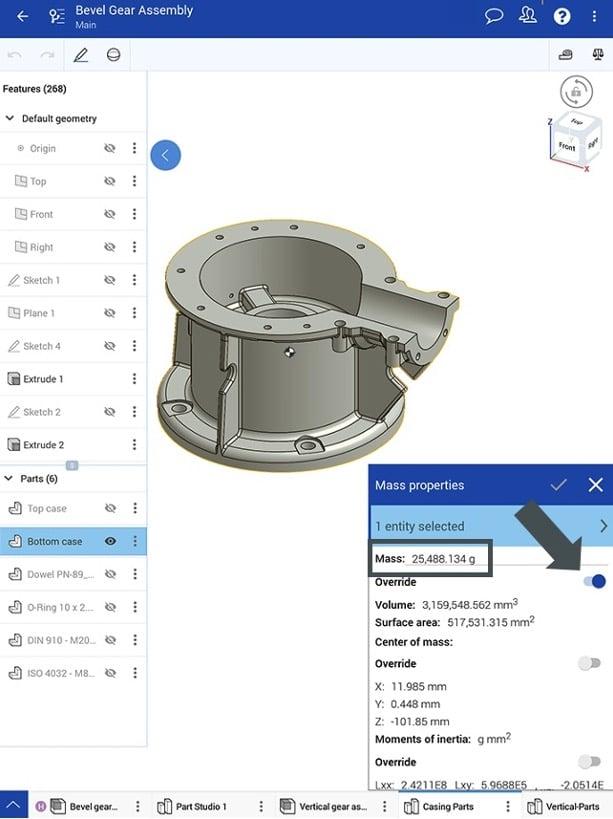Image resolution: width=613 pixels, height=819 pixels.
Task: Open the comments speech bubble icon
Action: coord(494,16)
